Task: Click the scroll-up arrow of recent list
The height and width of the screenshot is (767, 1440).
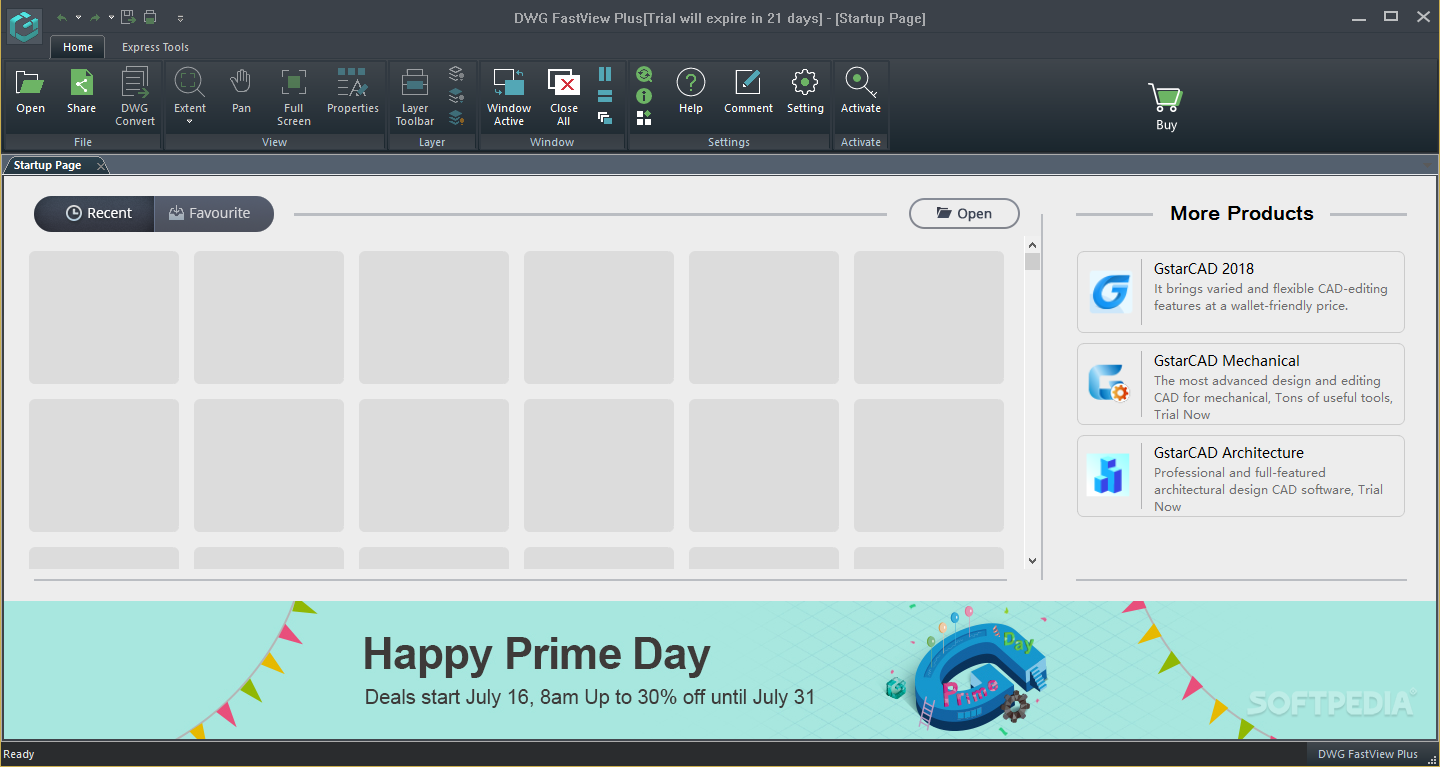Action: (x=1033, y=244)
